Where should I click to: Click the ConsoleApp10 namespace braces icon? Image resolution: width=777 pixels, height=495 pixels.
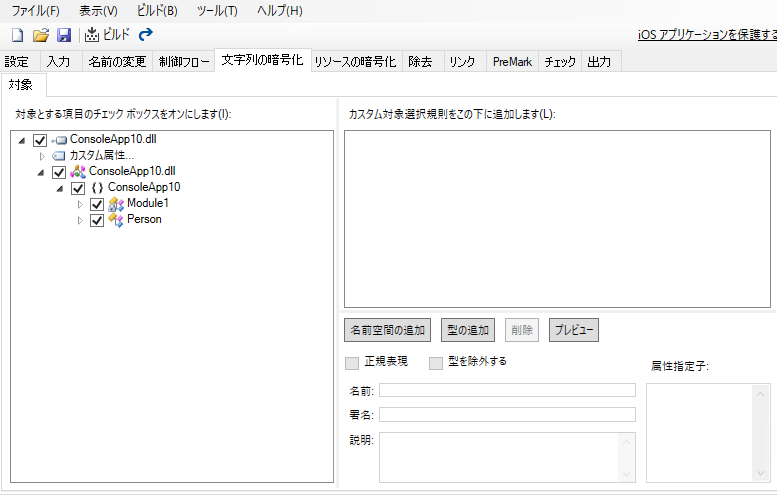point(97,188)
